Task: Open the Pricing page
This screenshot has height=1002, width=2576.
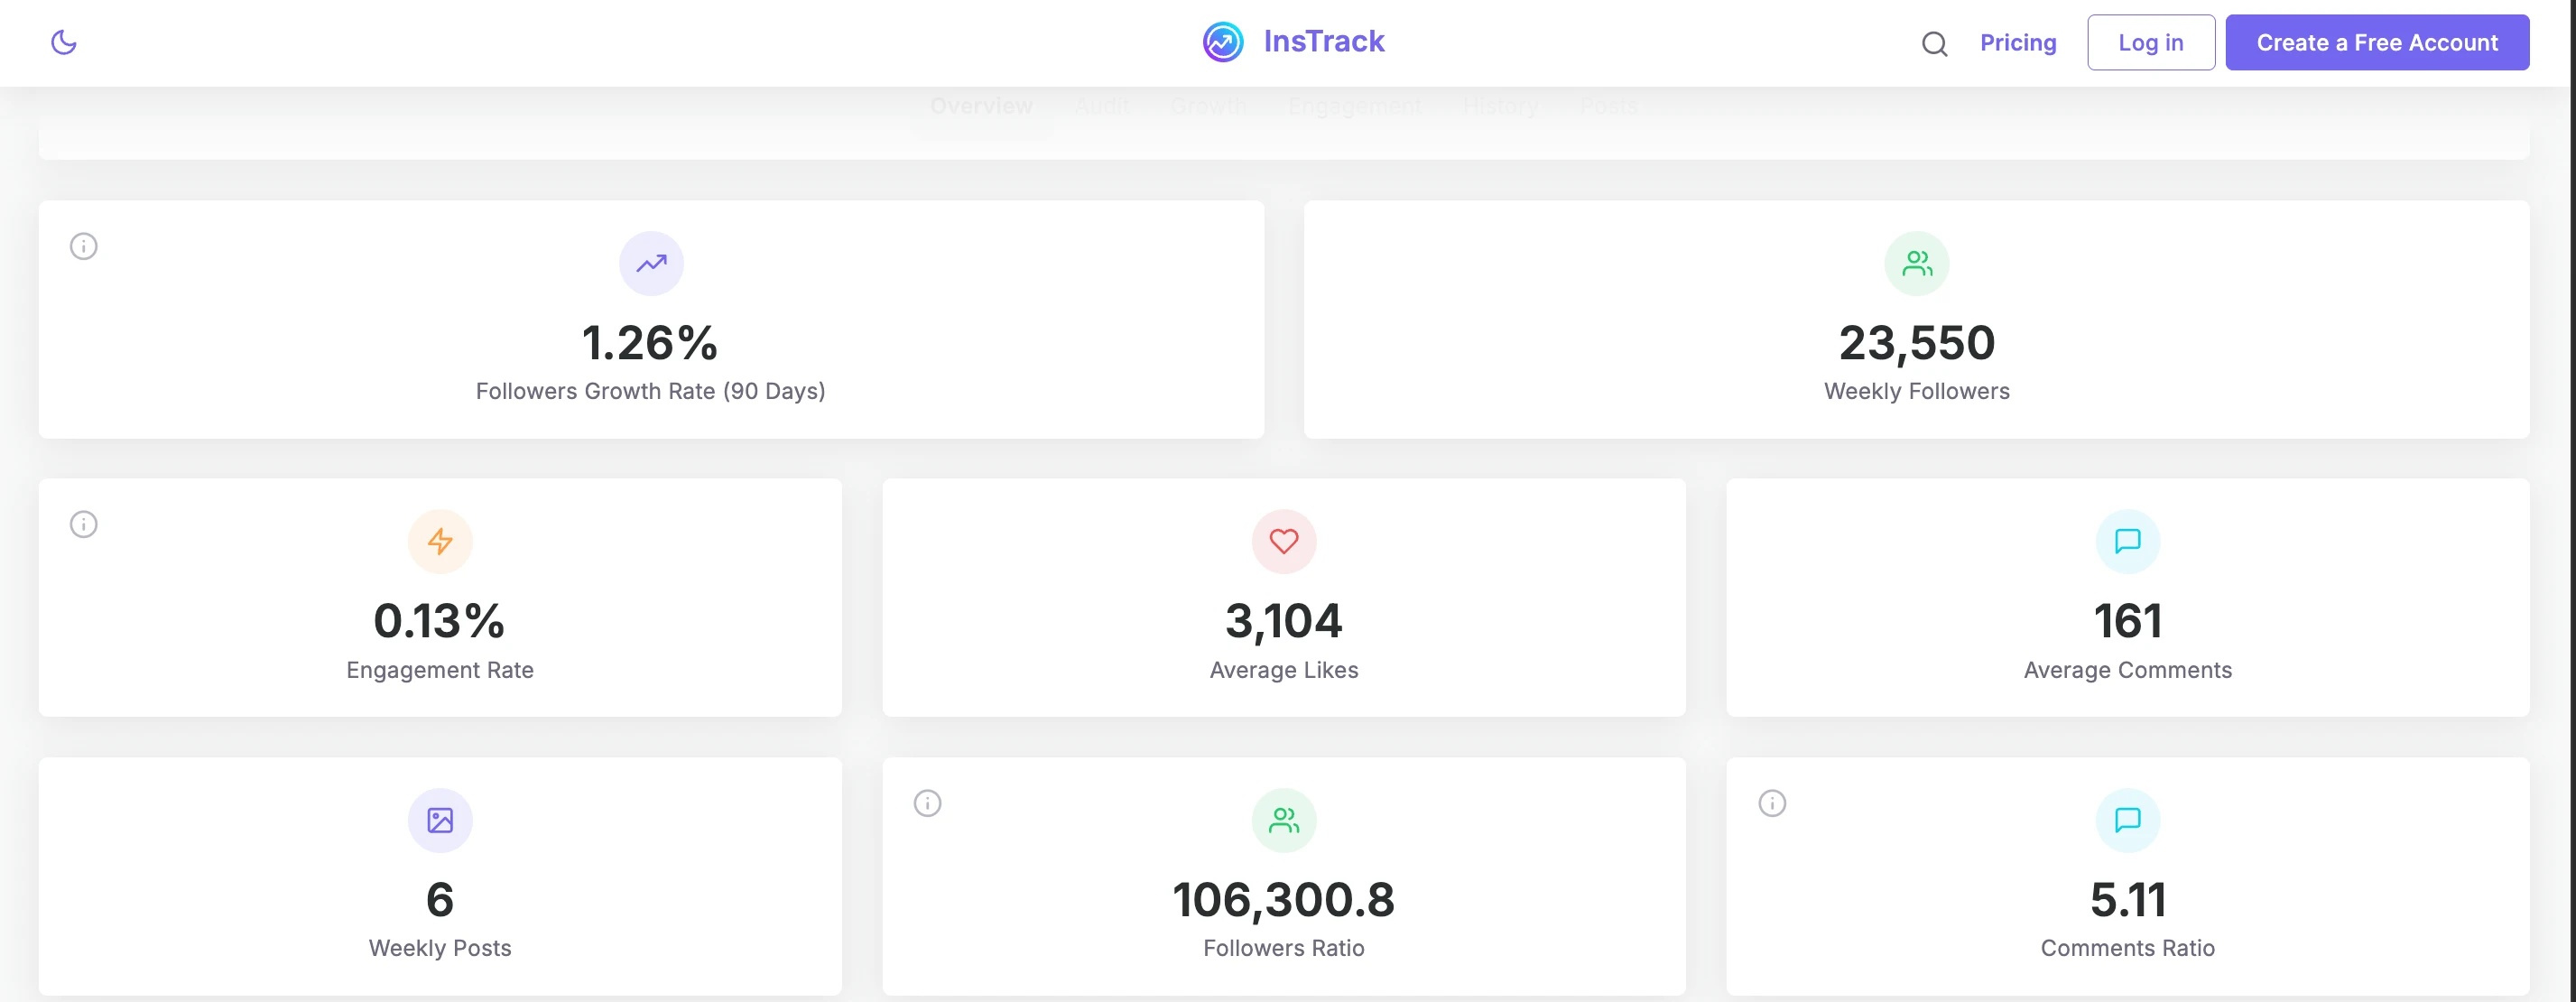Action: tap(2018, 42)
